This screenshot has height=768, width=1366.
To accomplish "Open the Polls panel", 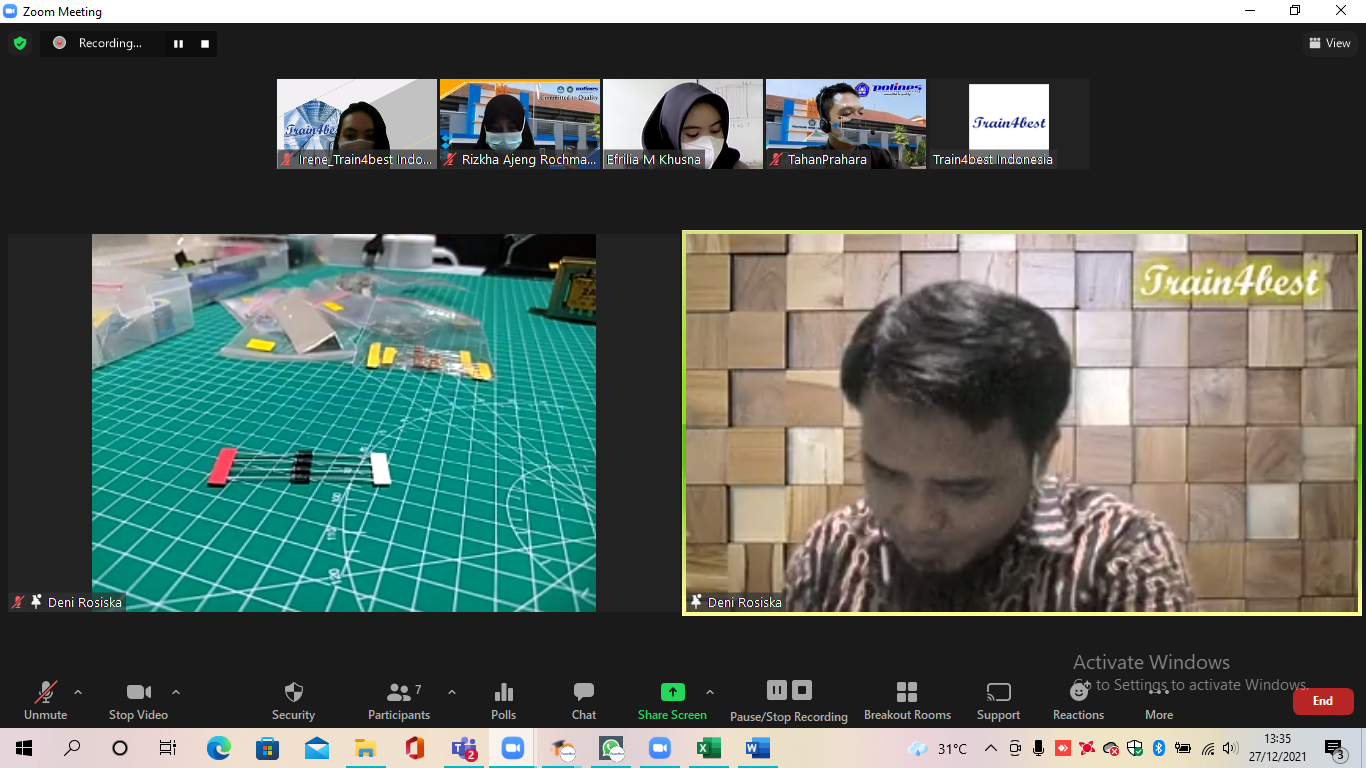I will pos(504,692).
